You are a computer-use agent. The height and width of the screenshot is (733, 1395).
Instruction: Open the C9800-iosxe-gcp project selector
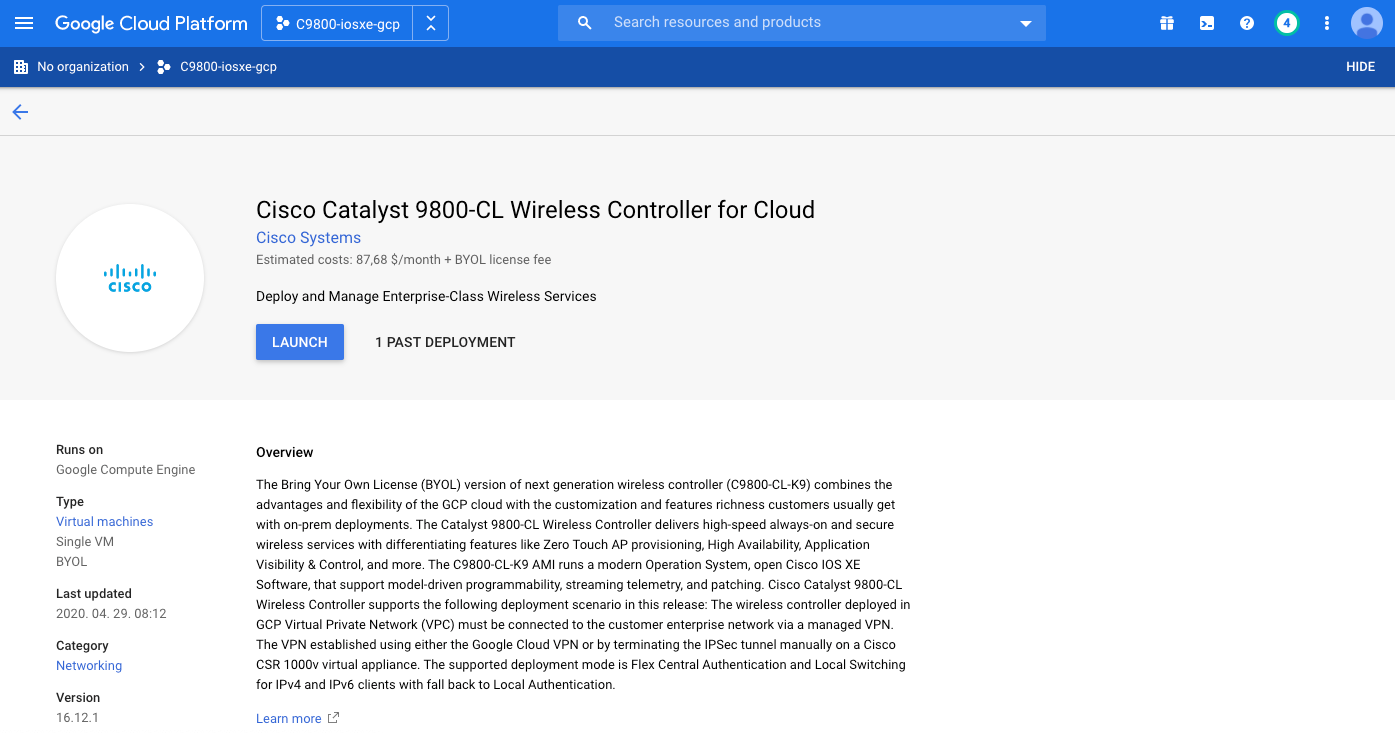338,24
